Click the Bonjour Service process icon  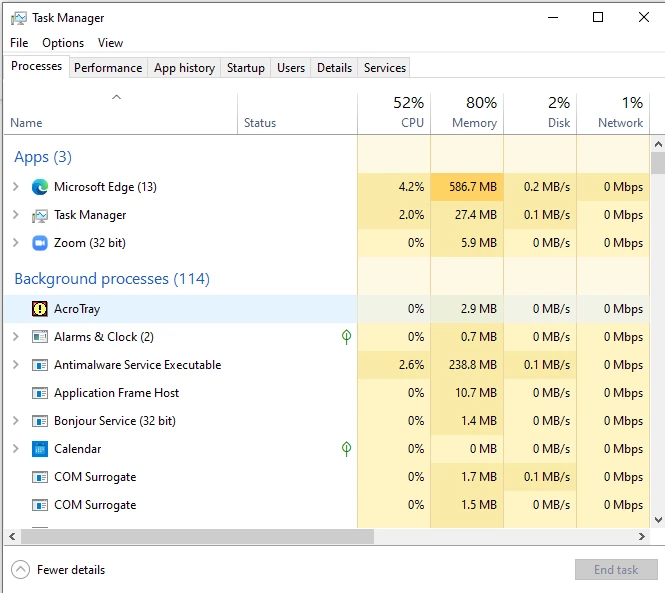click(x=40, y=421)
